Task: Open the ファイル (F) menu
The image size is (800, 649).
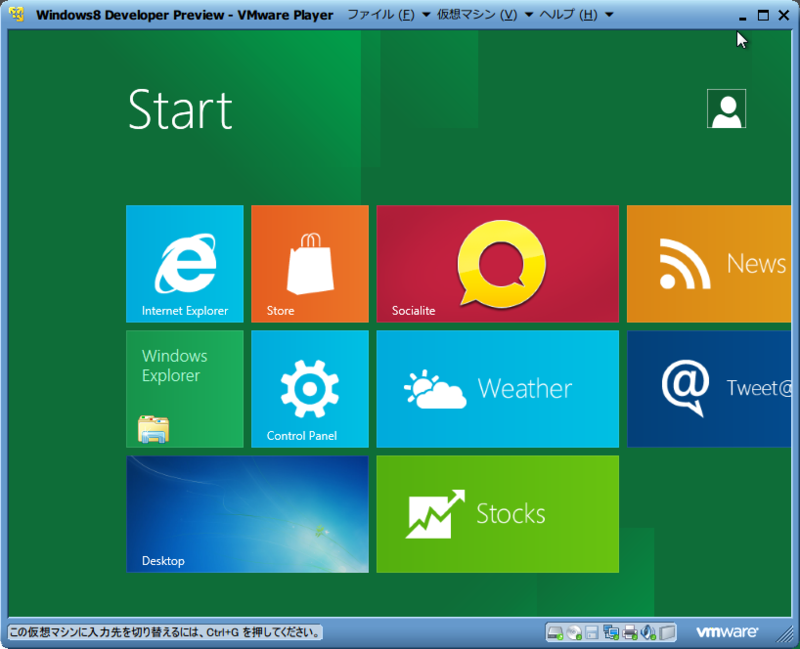Action: [x=381, y=15]
